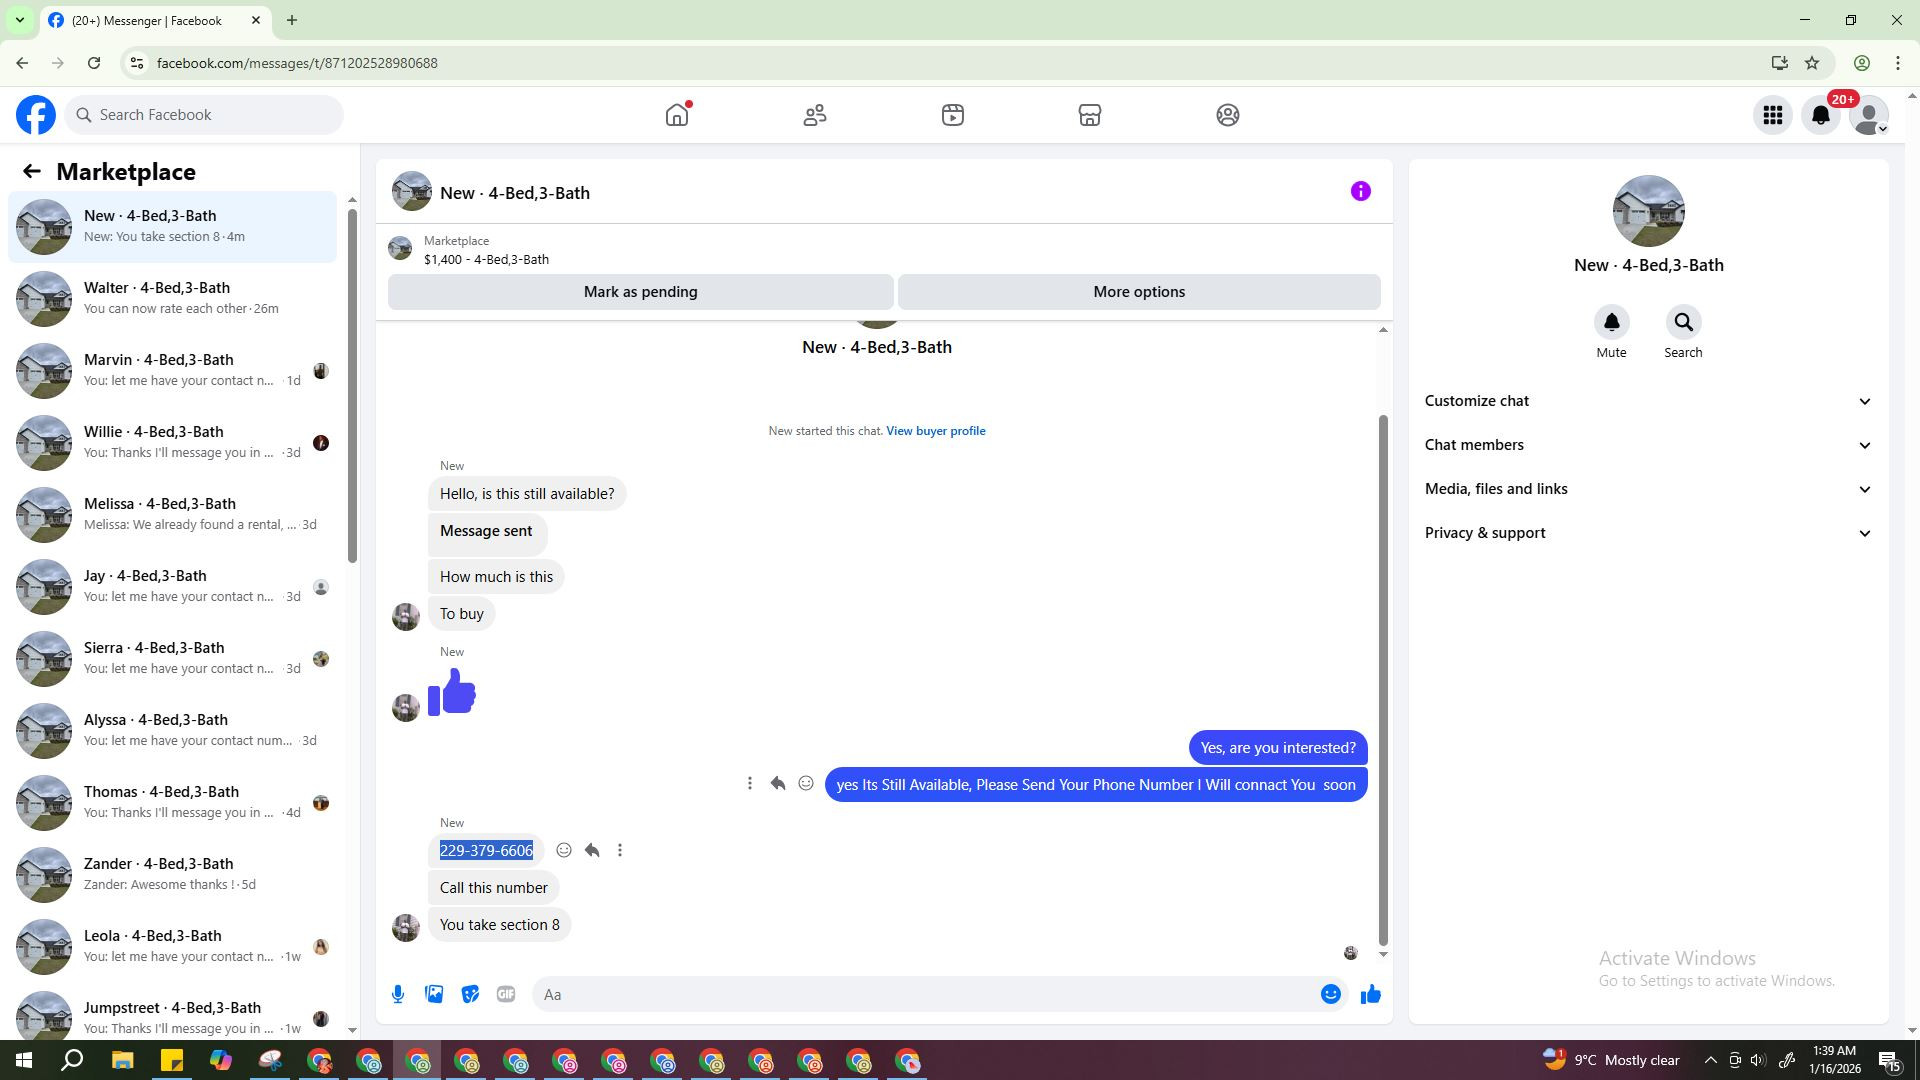Open the notifications bell in the top bar
Screen dimensions: 1920x1080
coord(1820,115)
